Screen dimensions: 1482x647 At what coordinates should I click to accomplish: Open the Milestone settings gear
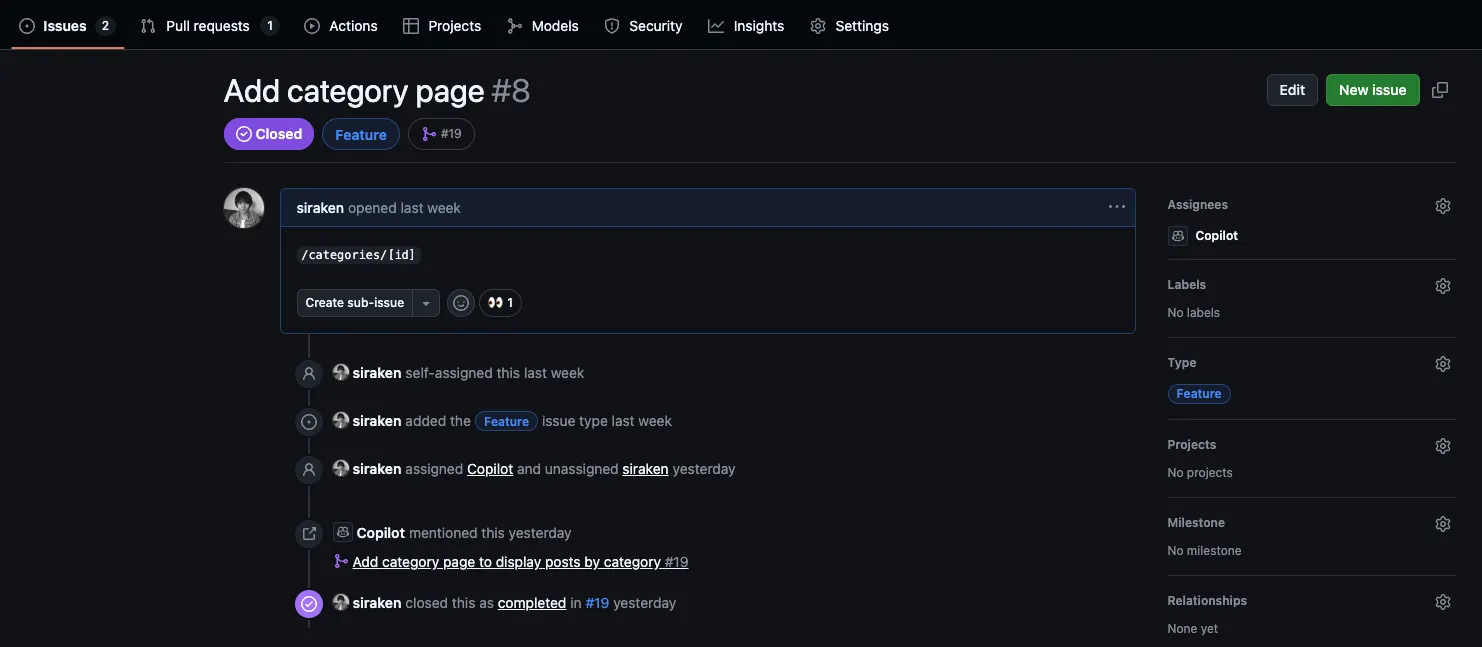pos(1442,522)
